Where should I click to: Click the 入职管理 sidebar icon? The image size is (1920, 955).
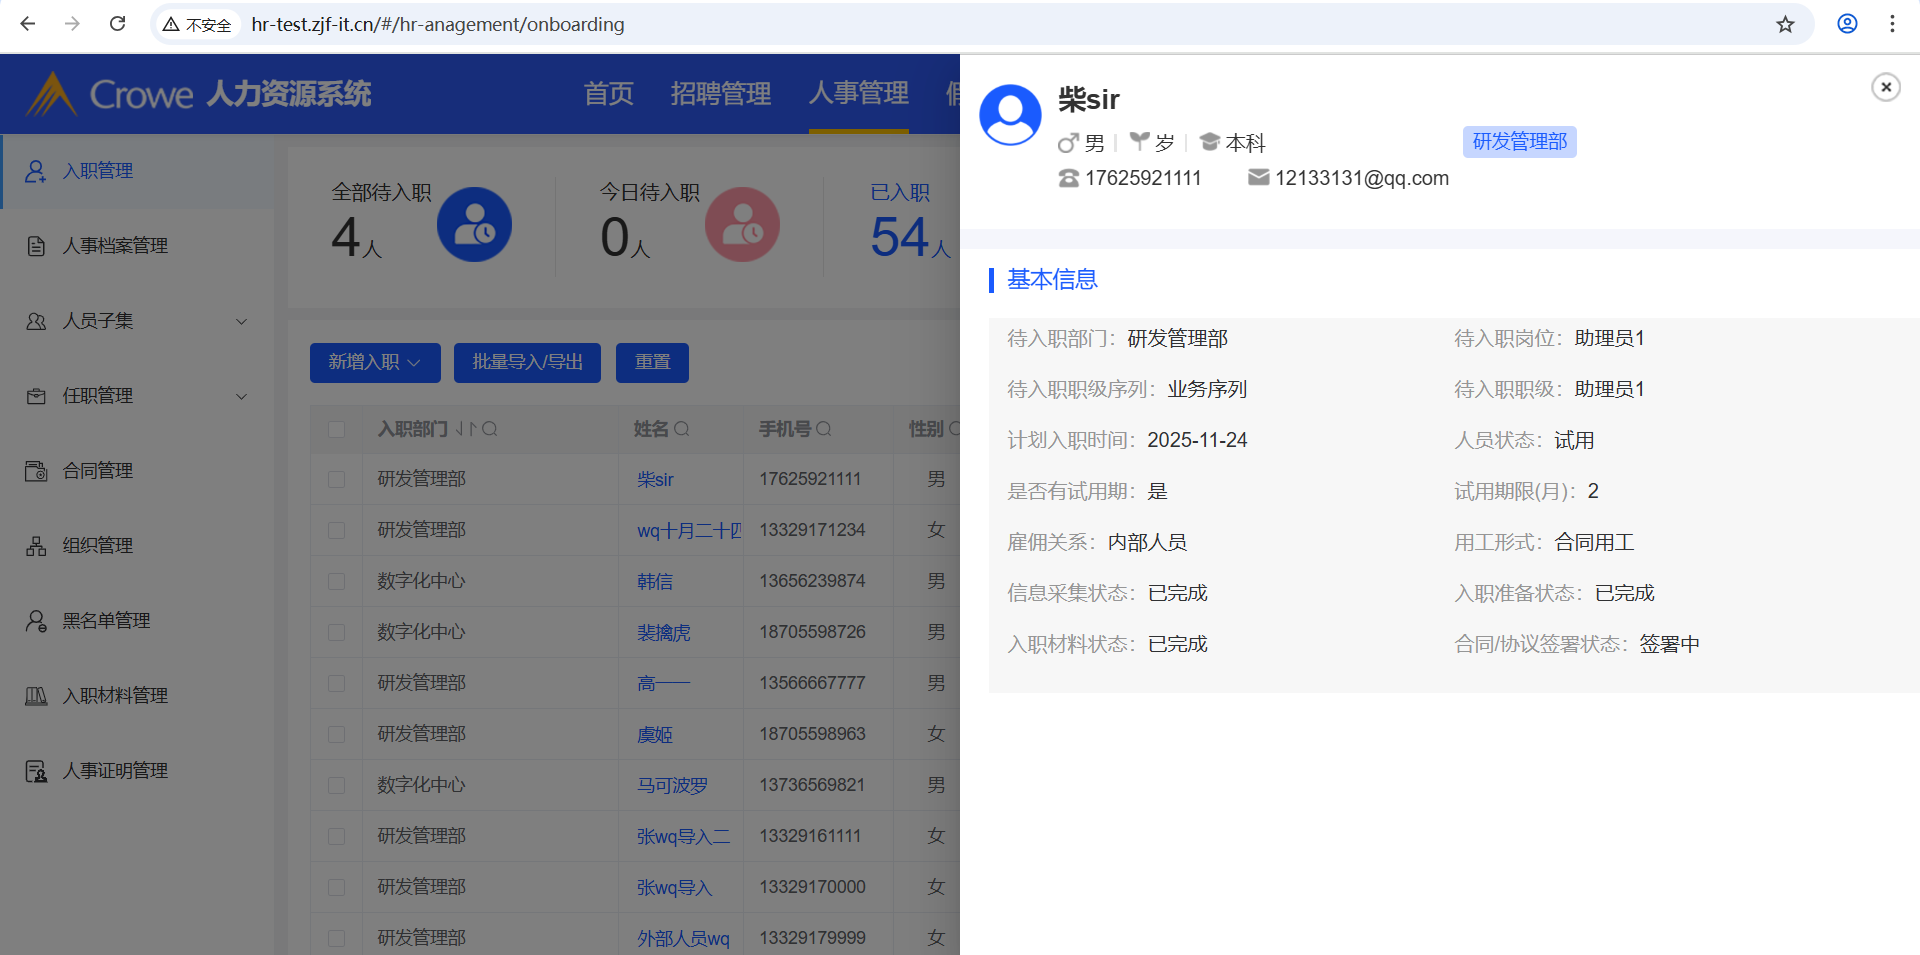coord(36,171)
